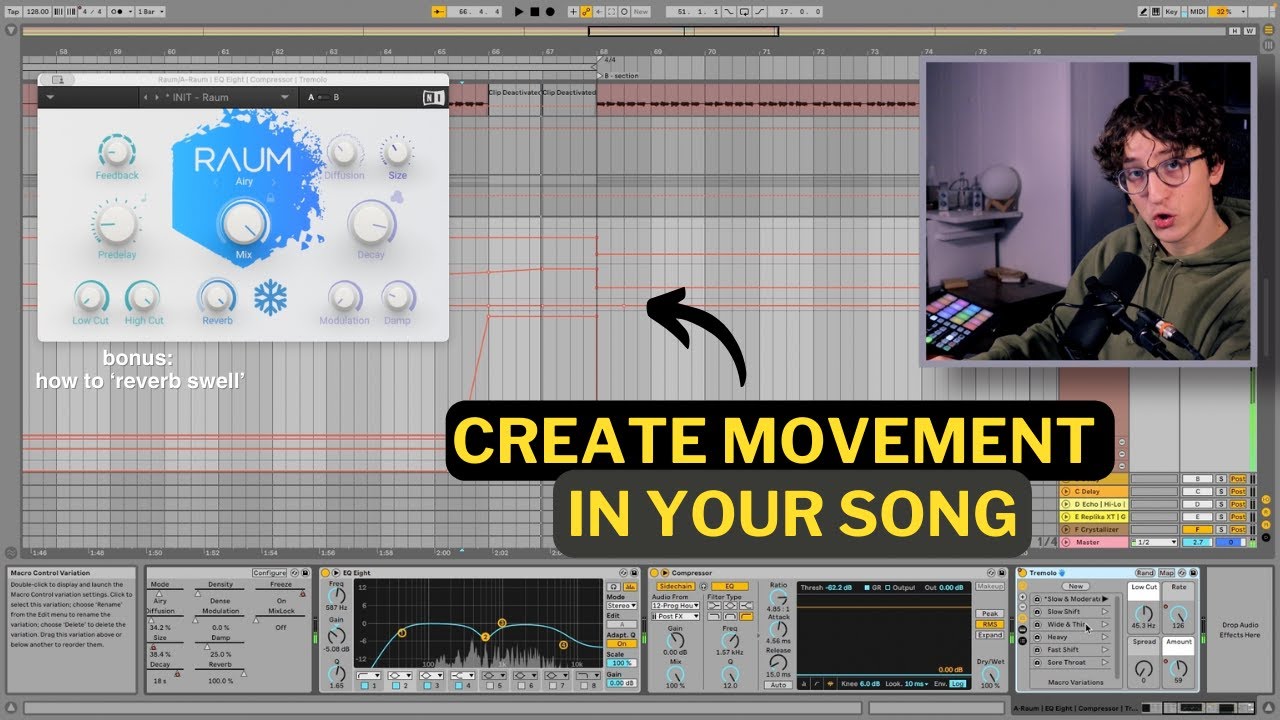This screenshot has width=1280, height=720.
Task: Select the Wide & Thin macro variation
Action: tap(1070, 624)
